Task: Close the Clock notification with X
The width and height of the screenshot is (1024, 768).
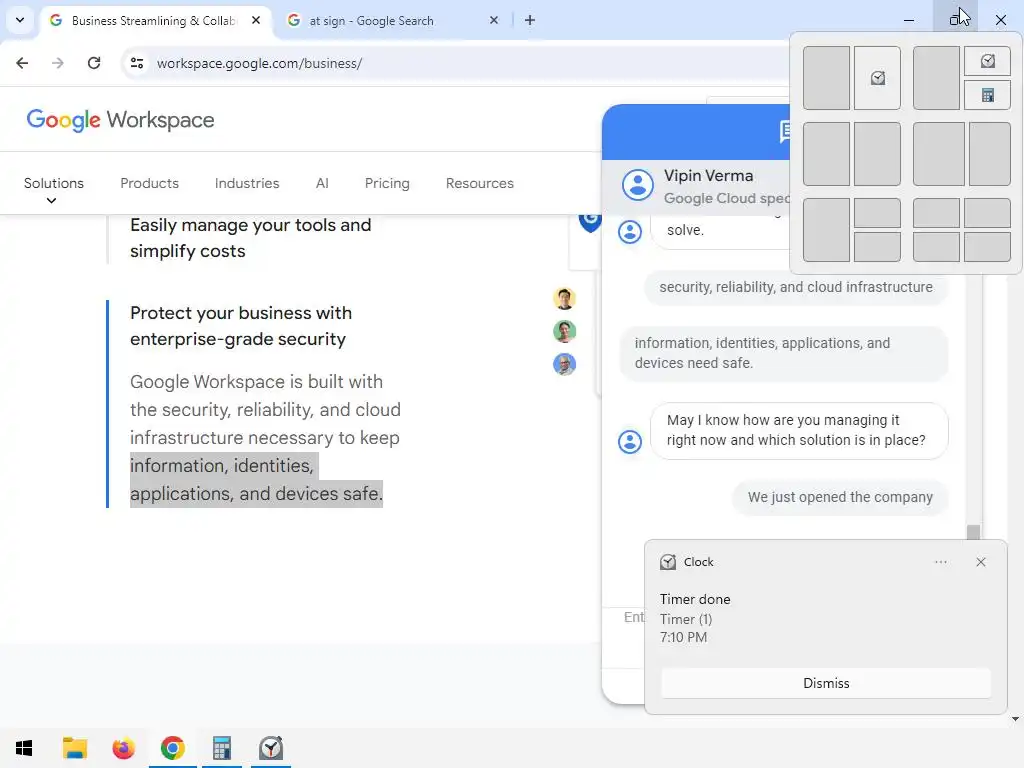Action: [x=981, y=562]
